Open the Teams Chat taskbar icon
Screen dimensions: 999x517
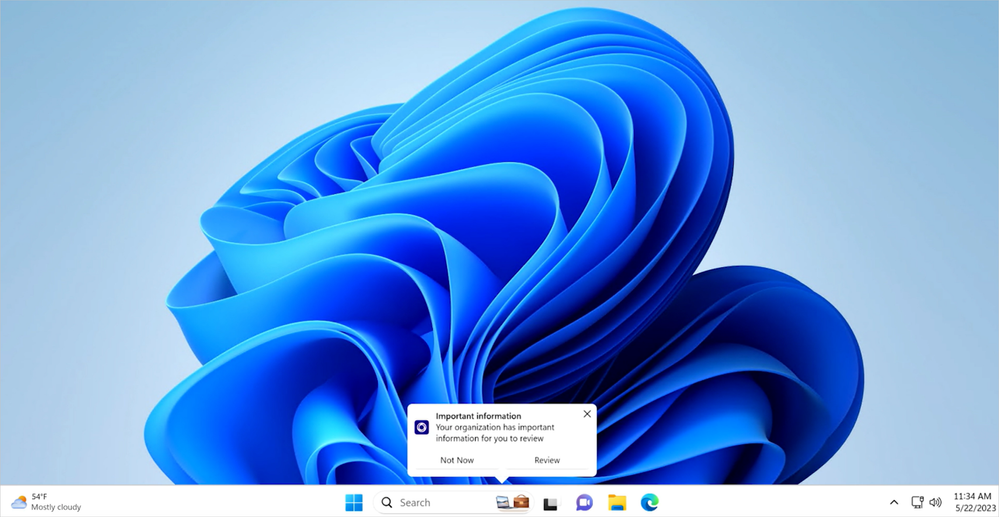[x=584, y=503]
